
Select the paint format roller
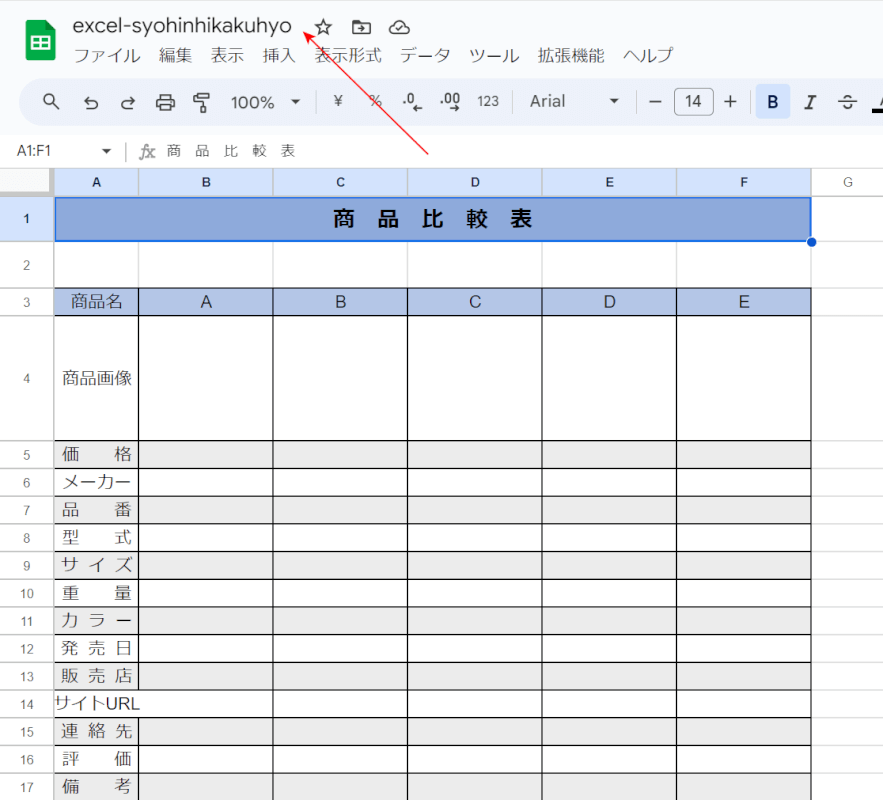[202, 101]
